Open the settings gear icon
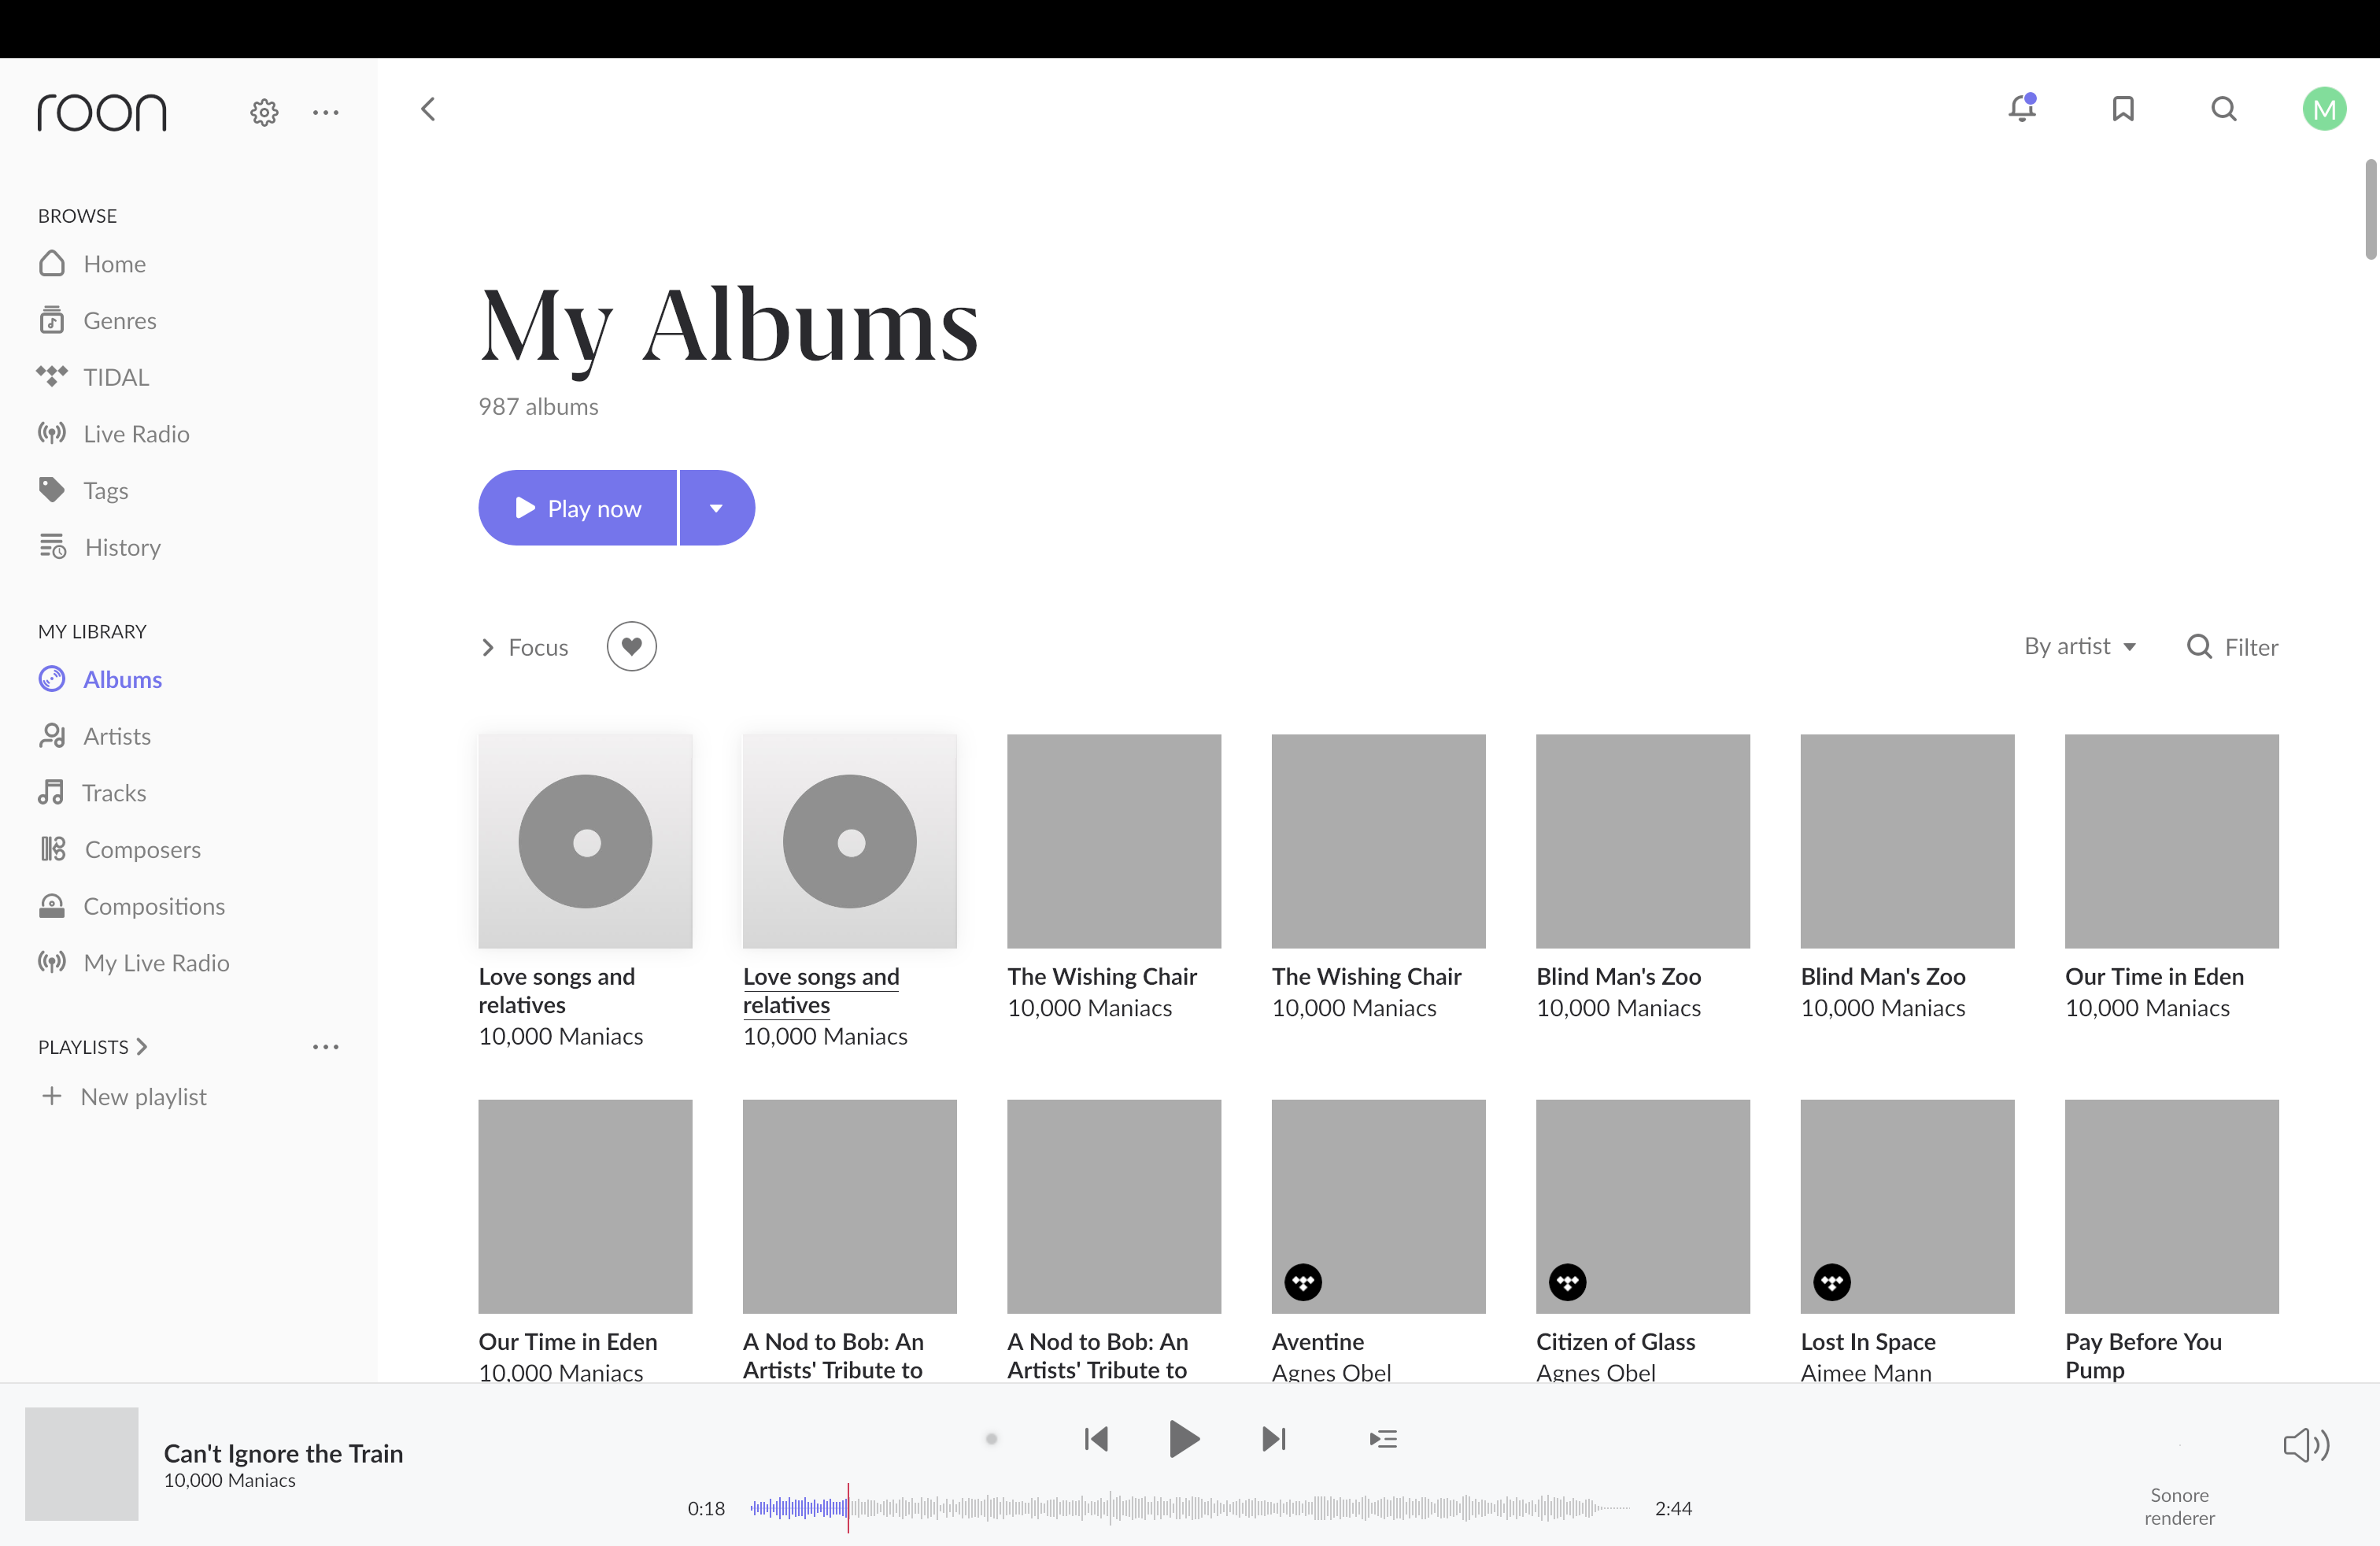Image resolution: width=2380 pixels, height=1546 pixels. point(264,112)
